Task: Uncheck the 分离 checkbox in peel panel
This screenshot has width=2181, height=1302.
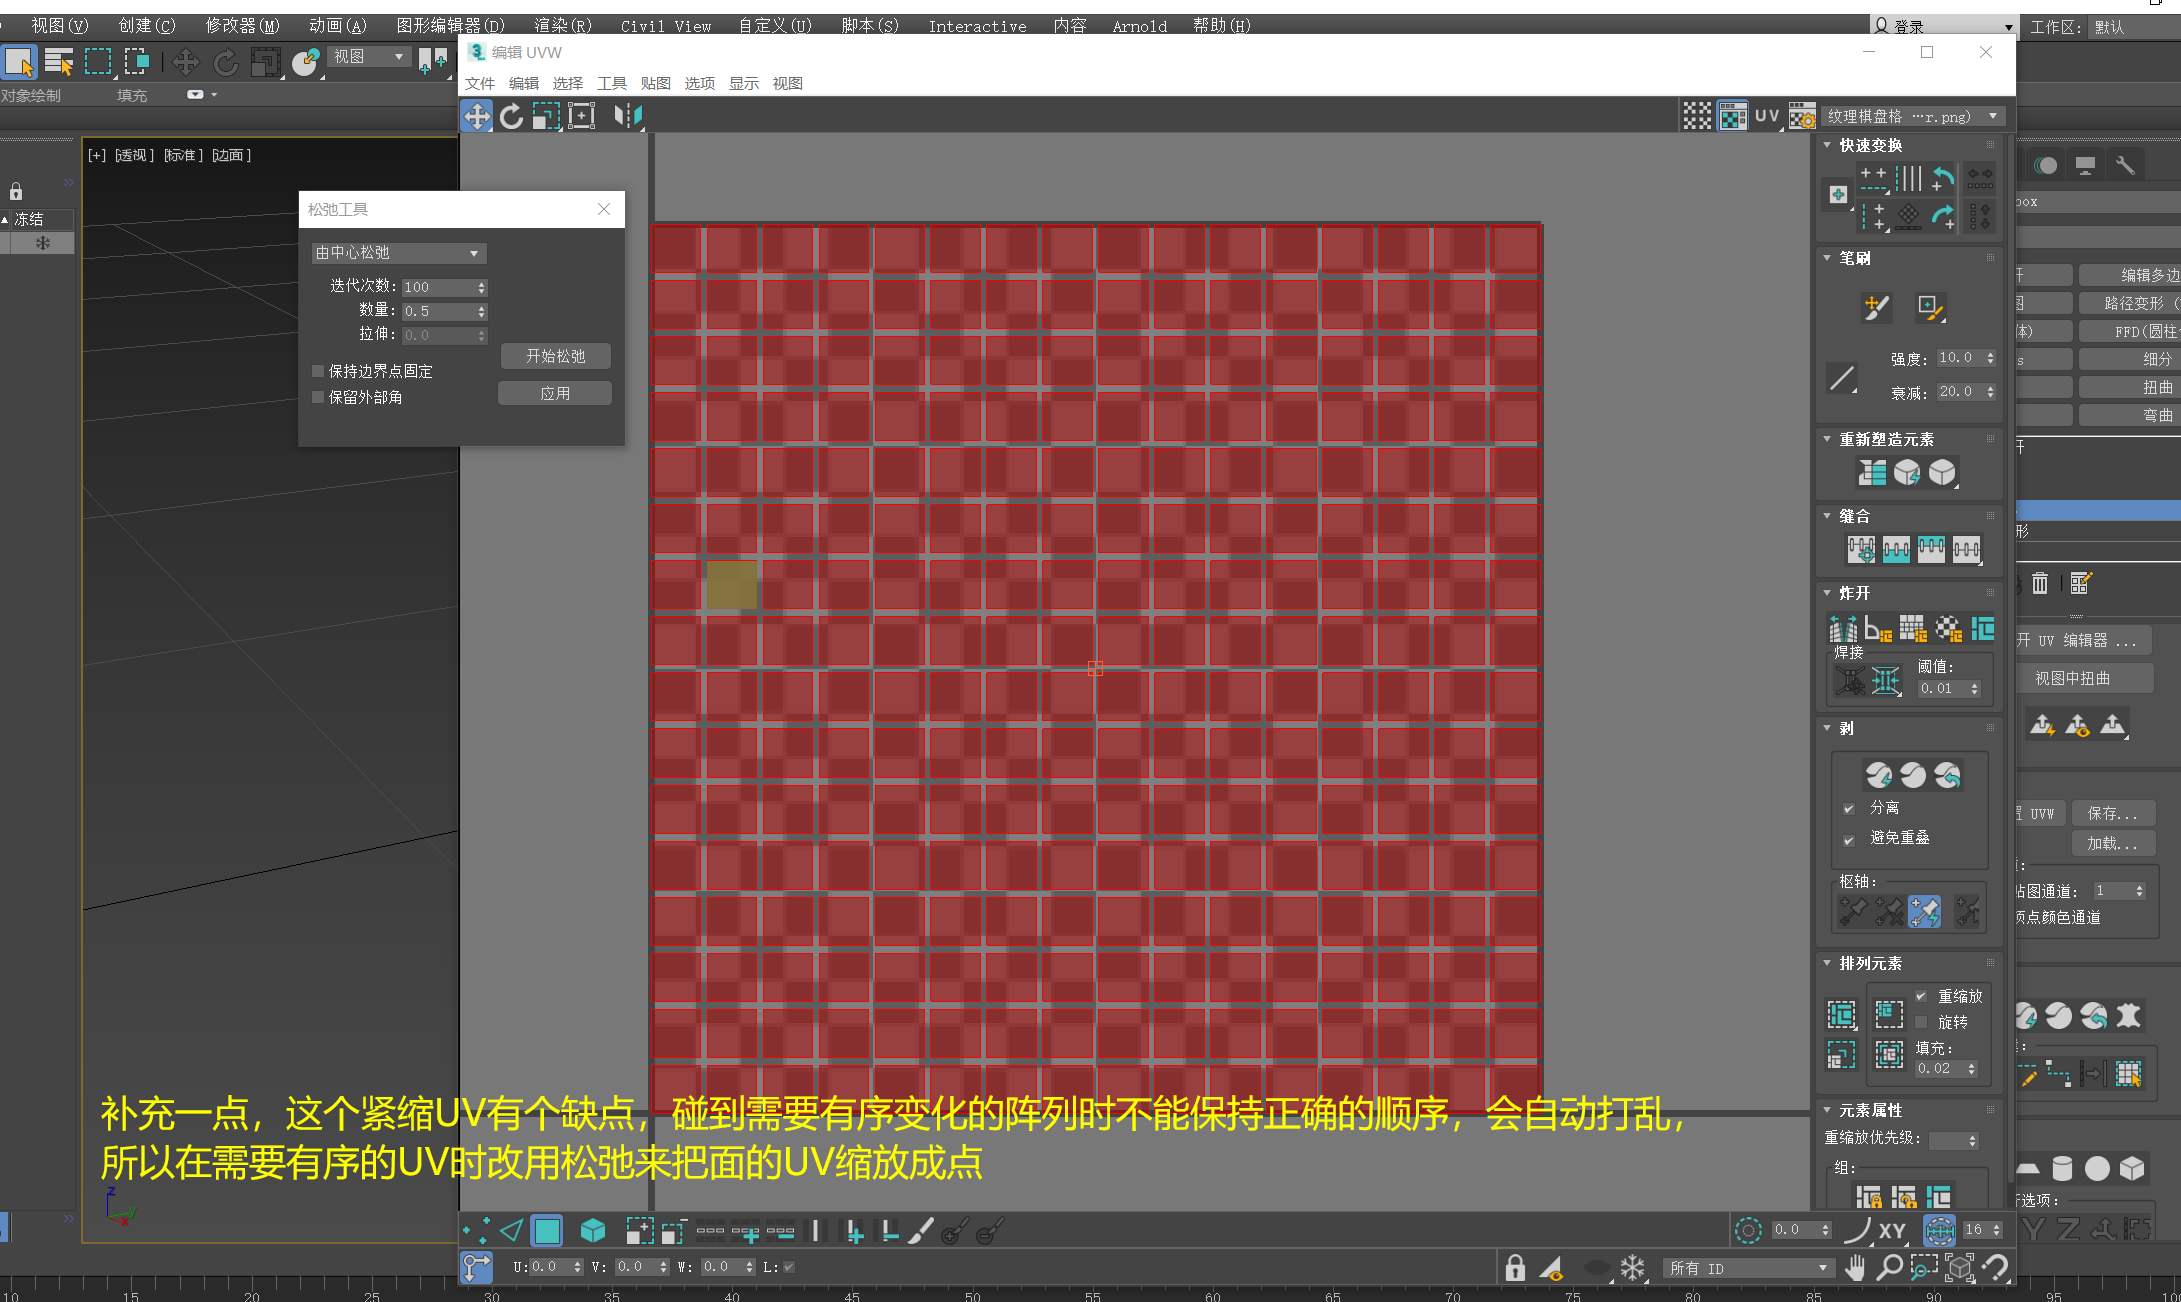Action: coord(1849,808)
